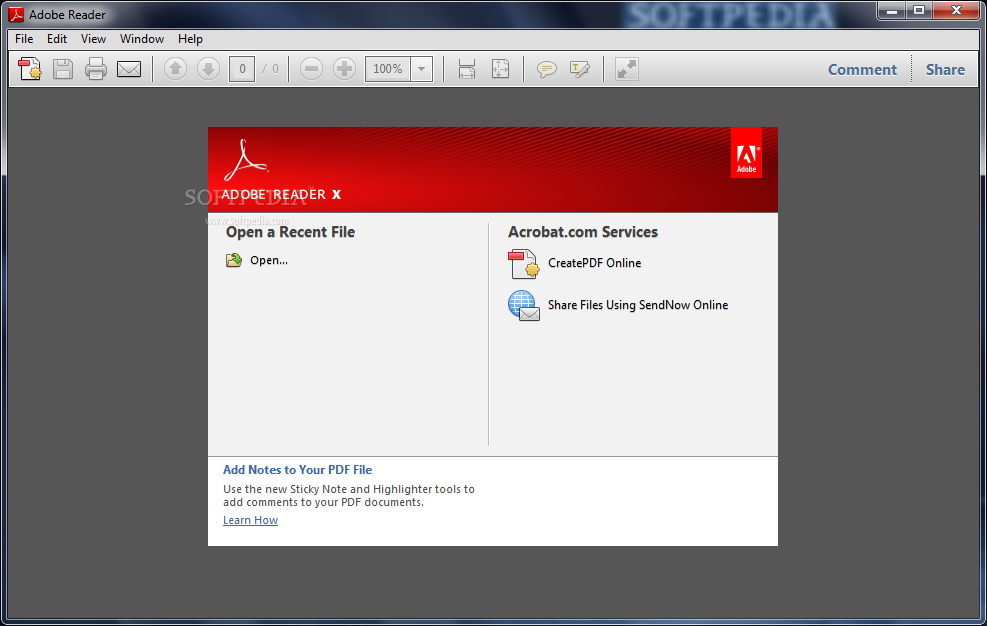987x626 pixels.
Task: Click Open under Open a Recent File
Action: click(267, 260)
